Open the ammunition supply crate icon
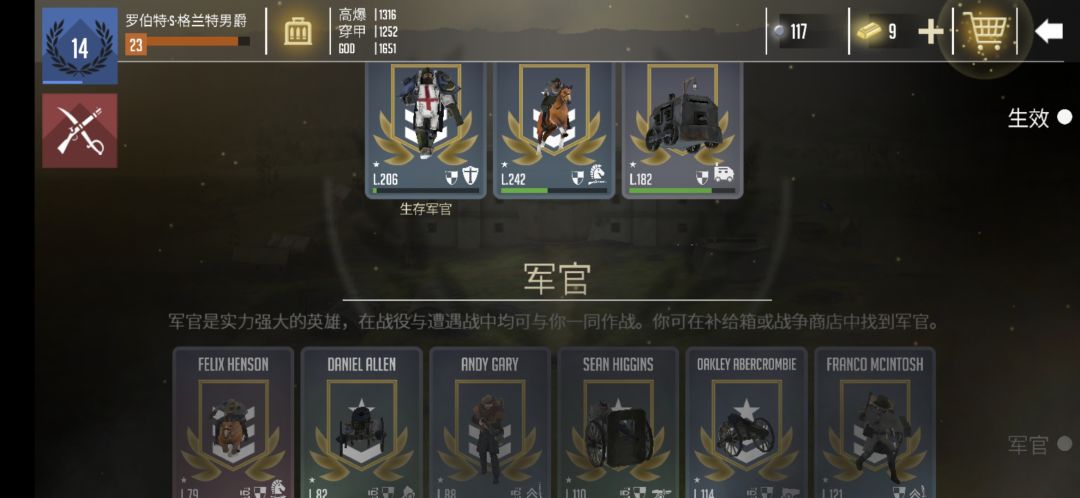The height and width of the screenshot is (498, 1080). pos(298,31)
